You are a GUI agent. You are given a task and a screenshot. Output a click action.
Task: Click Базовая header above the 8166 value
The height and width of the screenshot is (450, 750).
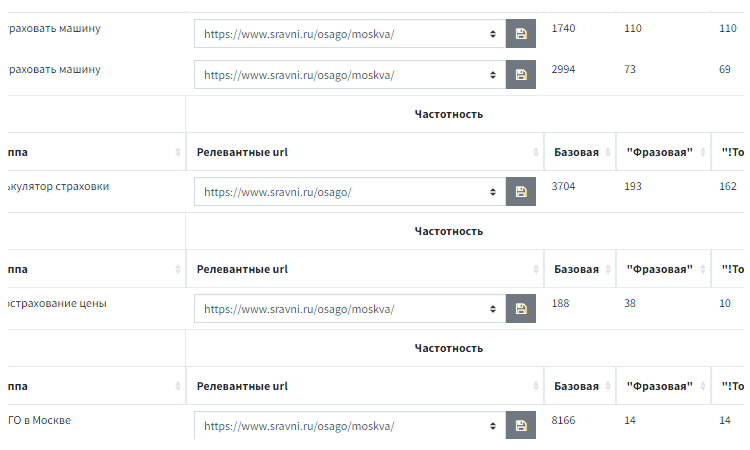click(576, 386)
